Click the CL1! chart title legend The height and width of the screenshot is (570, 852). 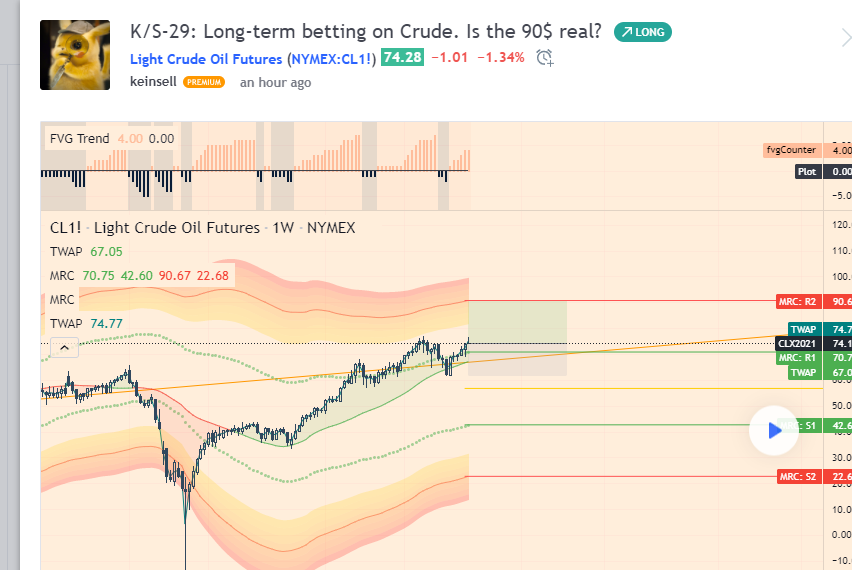202,228
